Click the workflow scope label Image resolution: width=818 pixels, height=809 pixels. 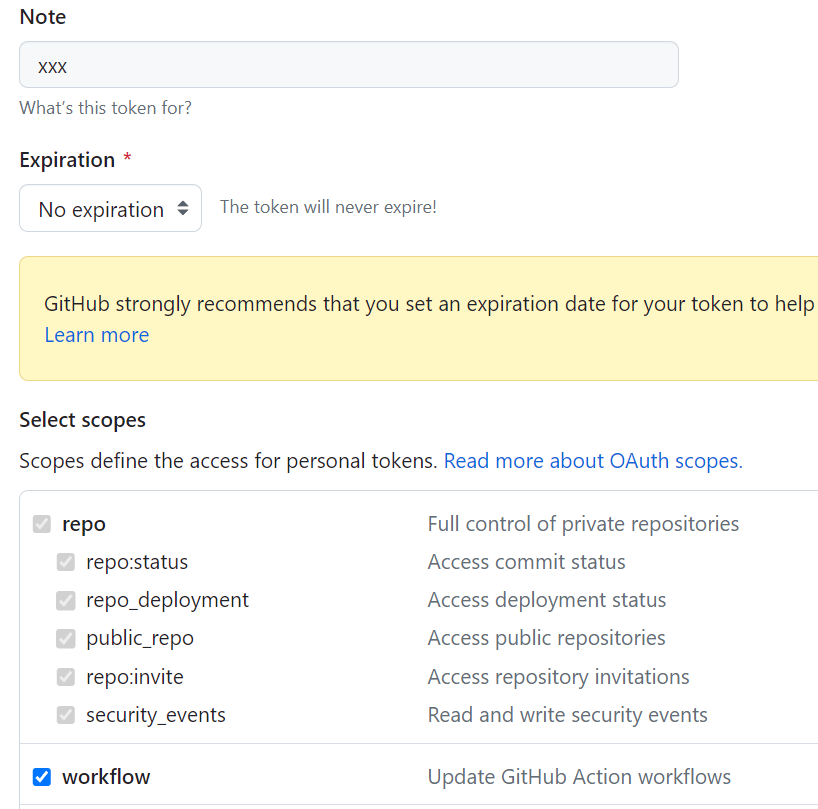click(106, 777)
